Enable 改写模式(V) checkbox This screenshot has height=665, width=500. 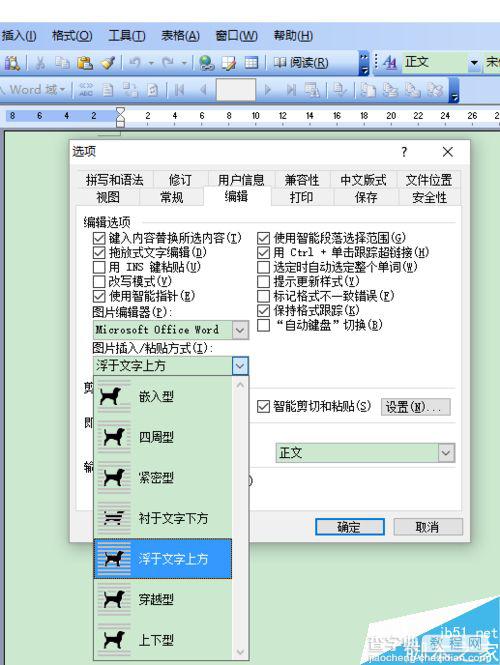[x=99, y=282]
